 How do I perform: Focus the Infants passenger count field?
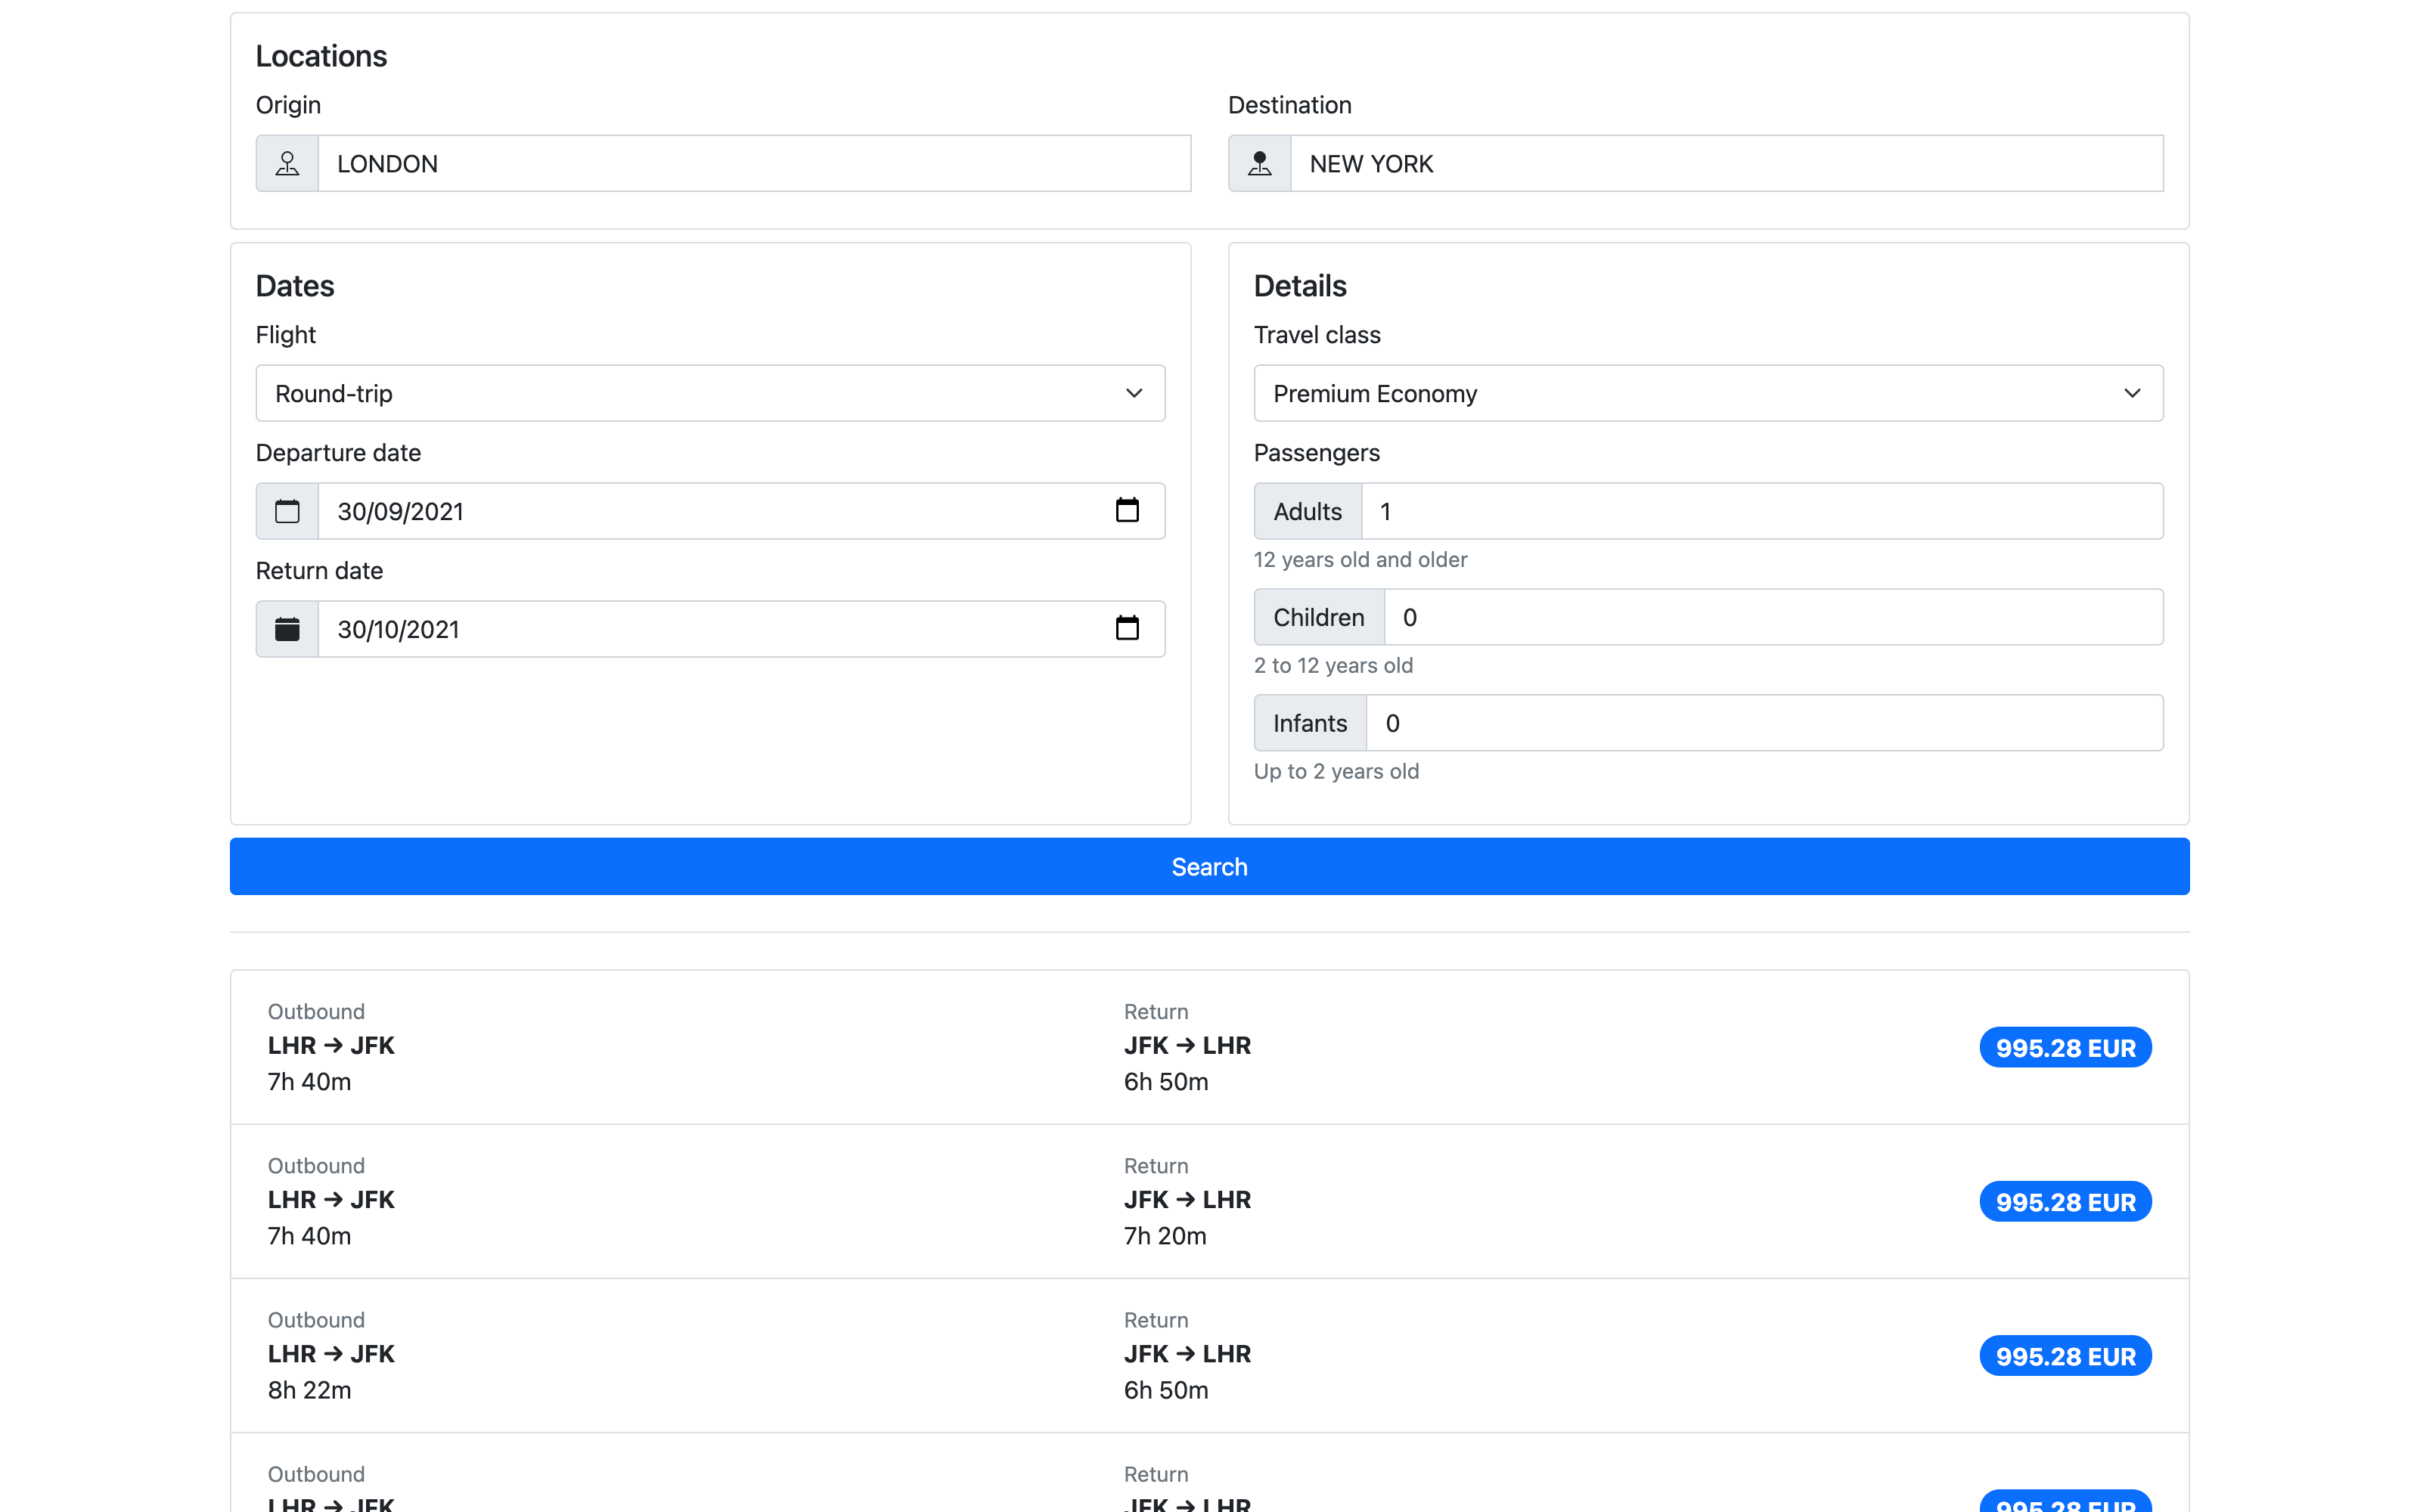1763,723
